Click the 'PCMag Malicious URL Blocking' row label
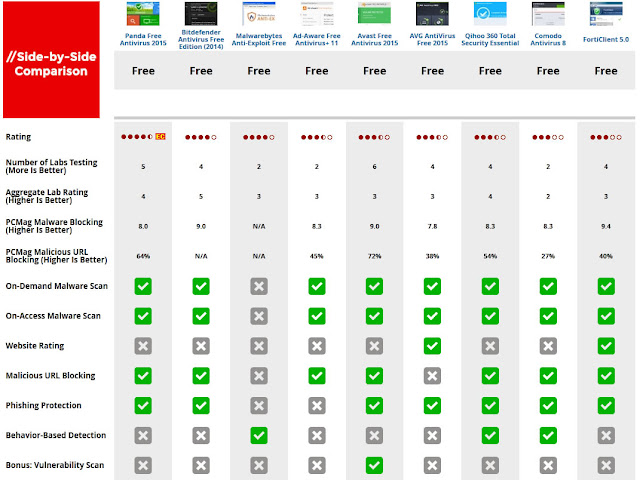Image resolution: width=640 pixels, height=480 pixels. pos(56,256)
